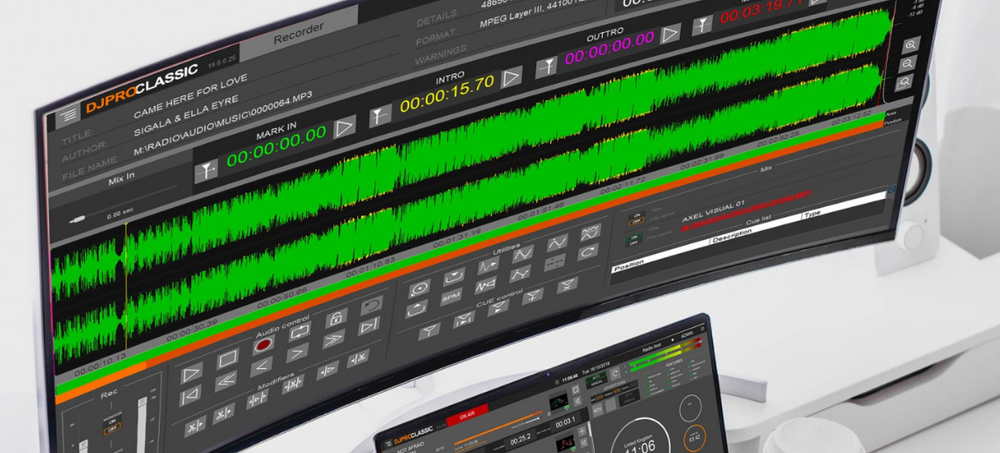Preview Outtro with its play arrow
This screenshot has height=453, width=1000.
tap(670, 34)
